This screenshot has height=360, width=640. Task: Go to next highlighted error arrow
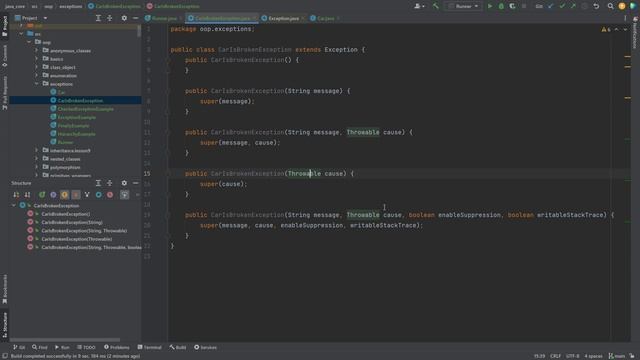point(625,29)
